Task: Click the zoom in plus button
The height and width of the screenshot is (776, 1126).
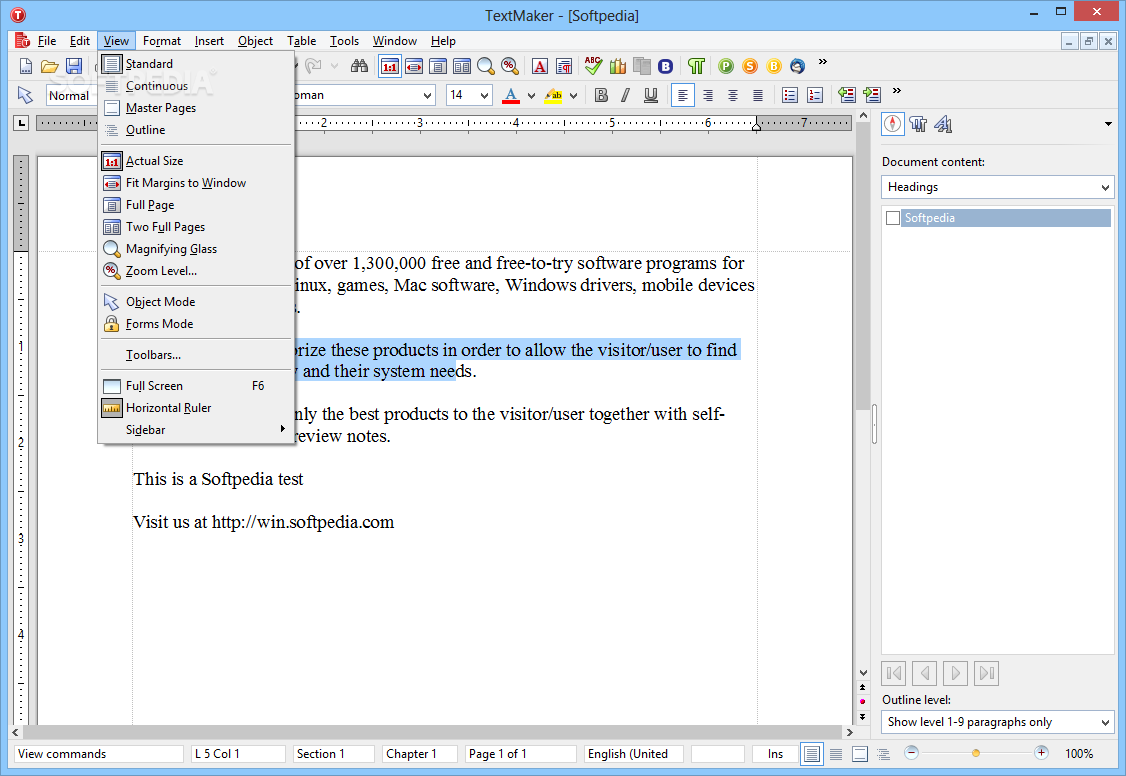Action: click(x=1041, y=753)
